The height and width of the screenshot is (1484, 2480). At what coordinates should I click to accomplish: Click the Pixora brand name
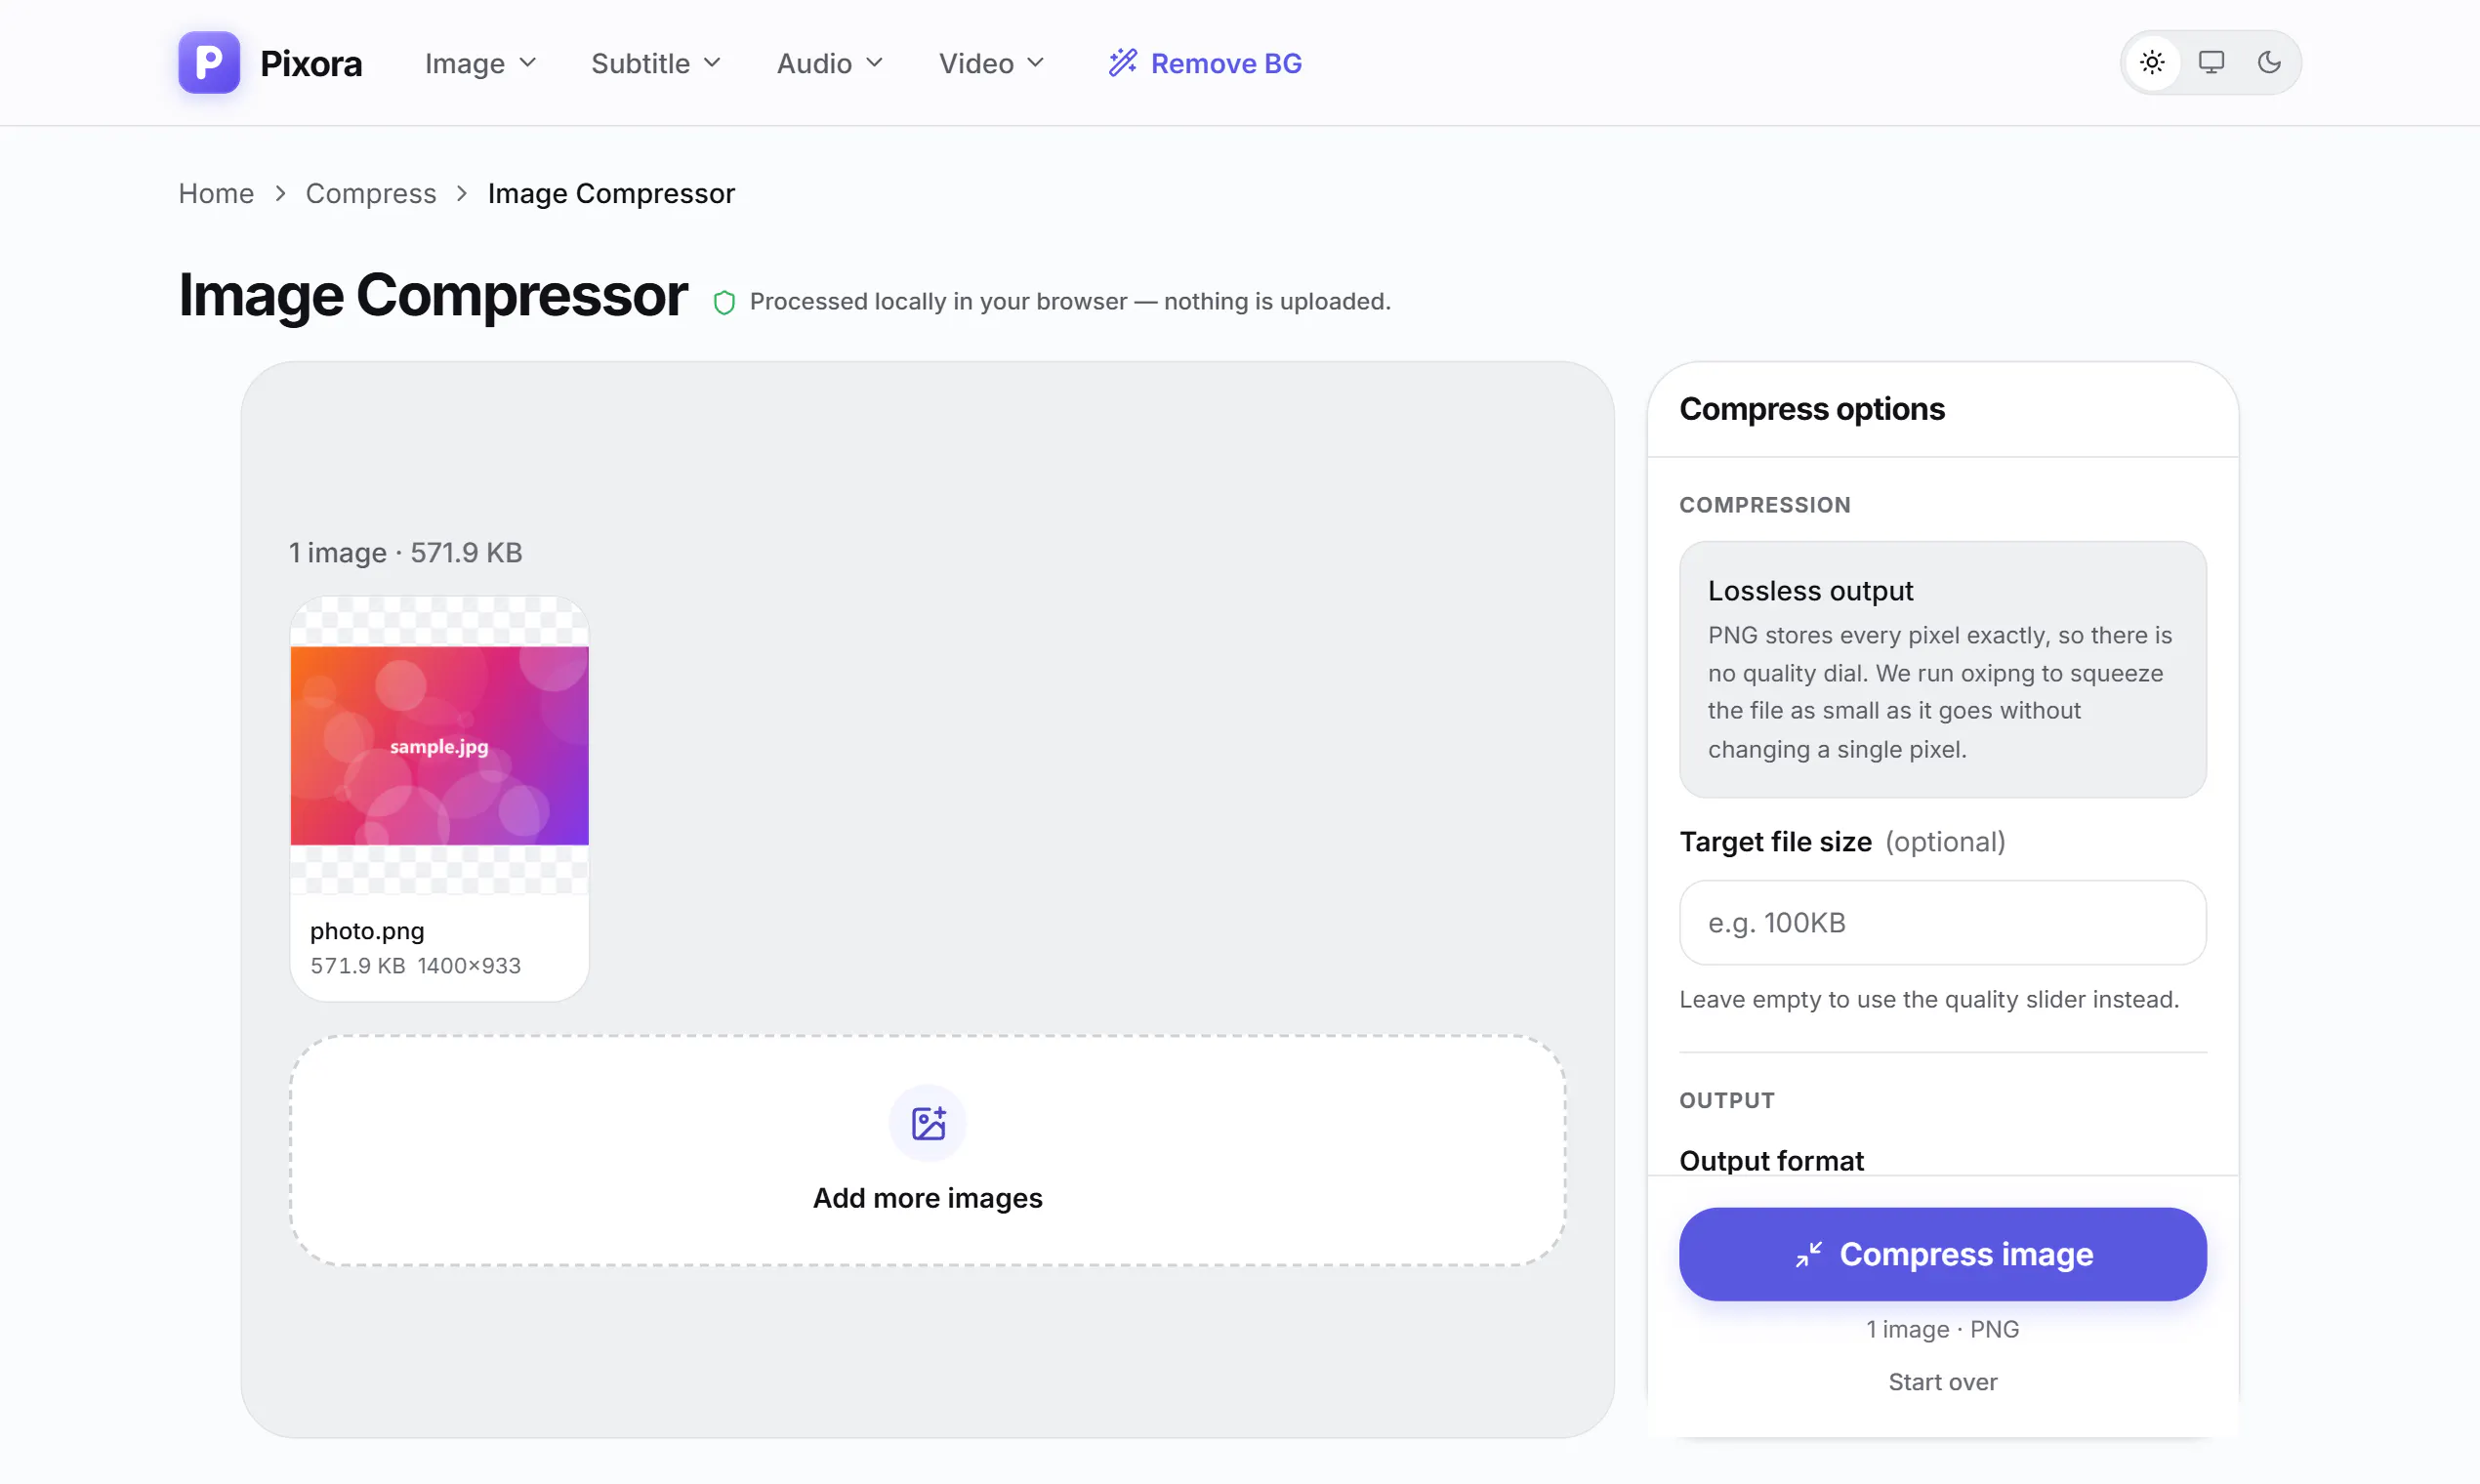click(x=311, y=63)
